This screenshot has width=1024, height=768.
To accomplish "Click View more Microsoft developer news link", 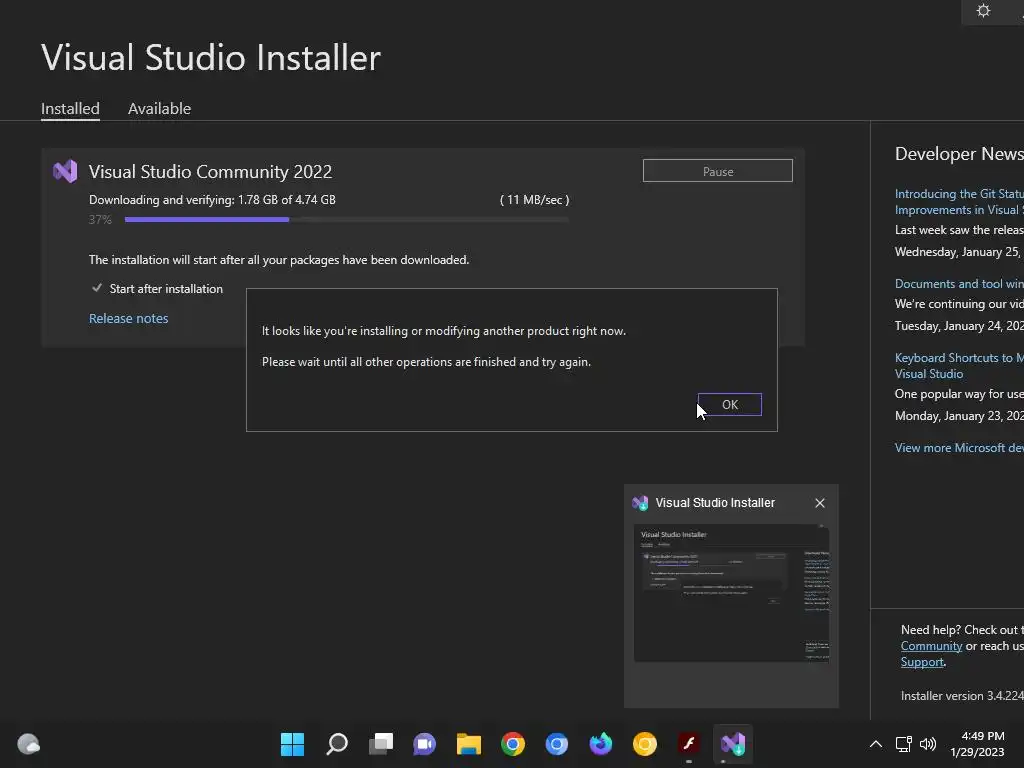I will pos(959,447).
